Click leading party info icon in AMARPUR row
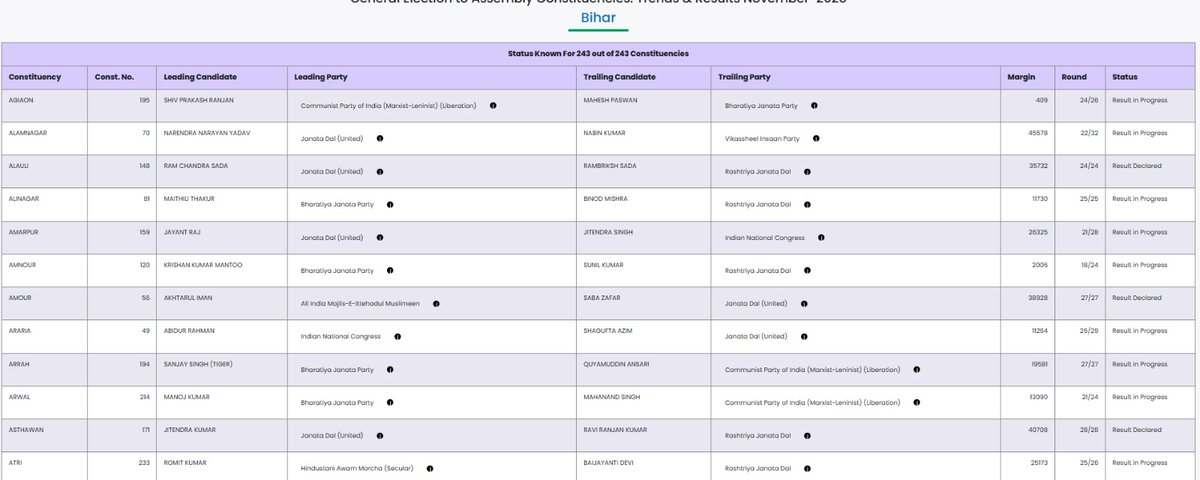Viewport: 1200px width, 480px height. coord(379,238)
